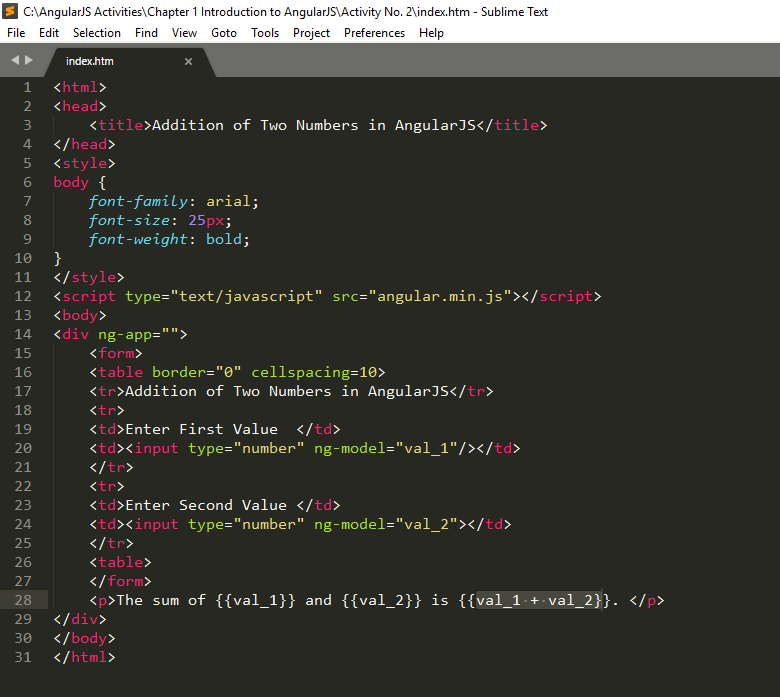The height and width of the screenshot is (697, 780).
Task: Close the index.htm tab
Action: pos(188,62)
